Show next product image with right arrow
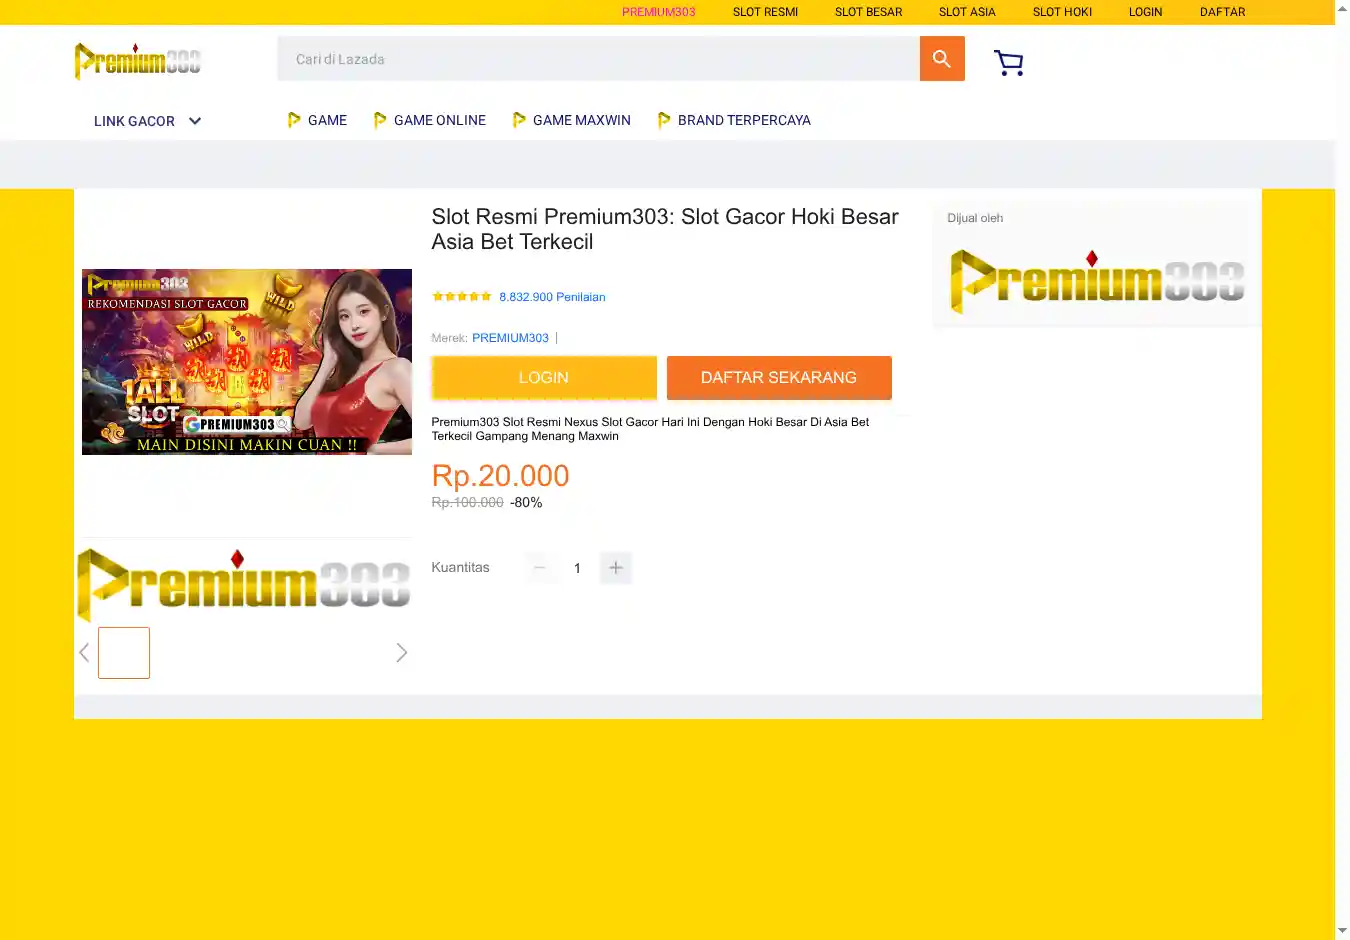The image size is (1350, 940). click(401, 653)
